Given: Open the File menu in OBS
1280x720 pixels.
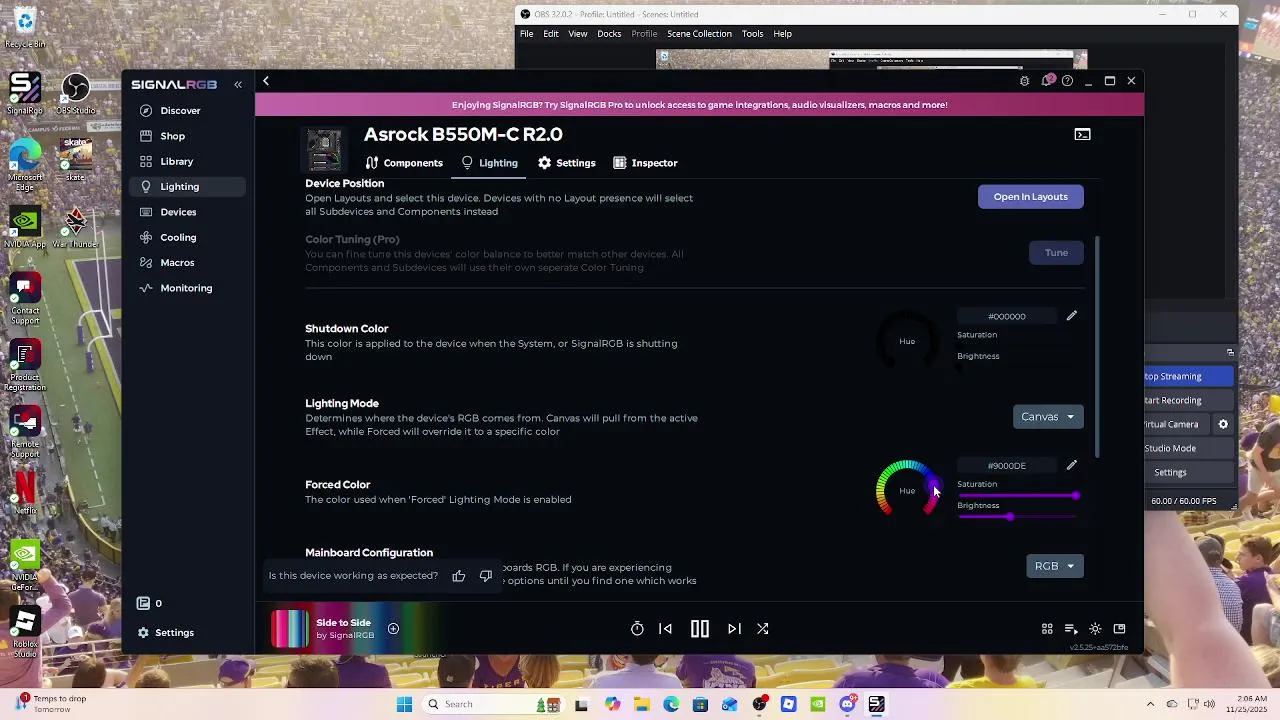Looking at the screenshot, I should tap(526, 34).
